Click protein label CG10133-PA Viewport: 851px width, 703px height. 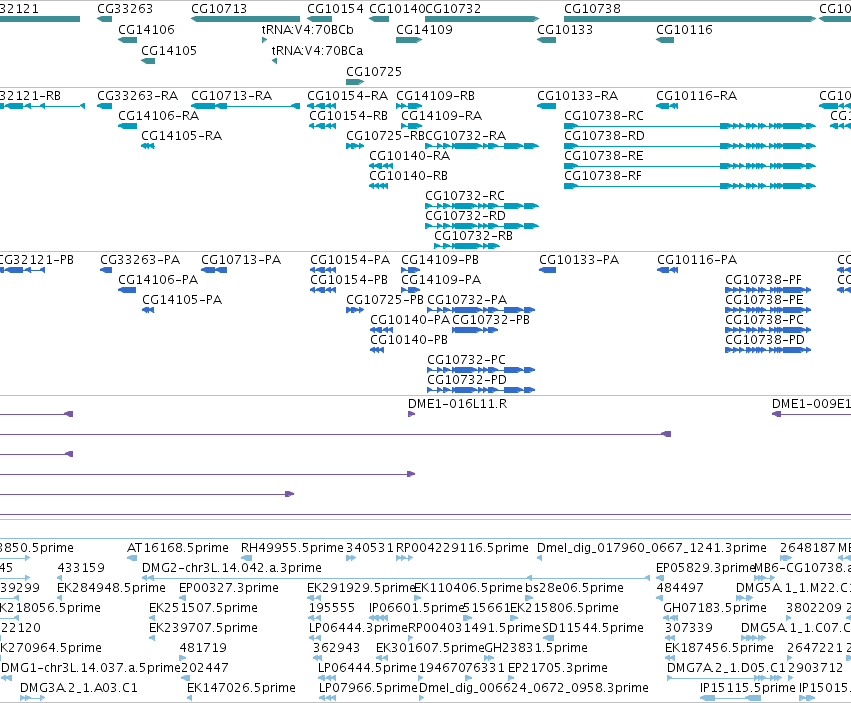(x=579, y=260)
